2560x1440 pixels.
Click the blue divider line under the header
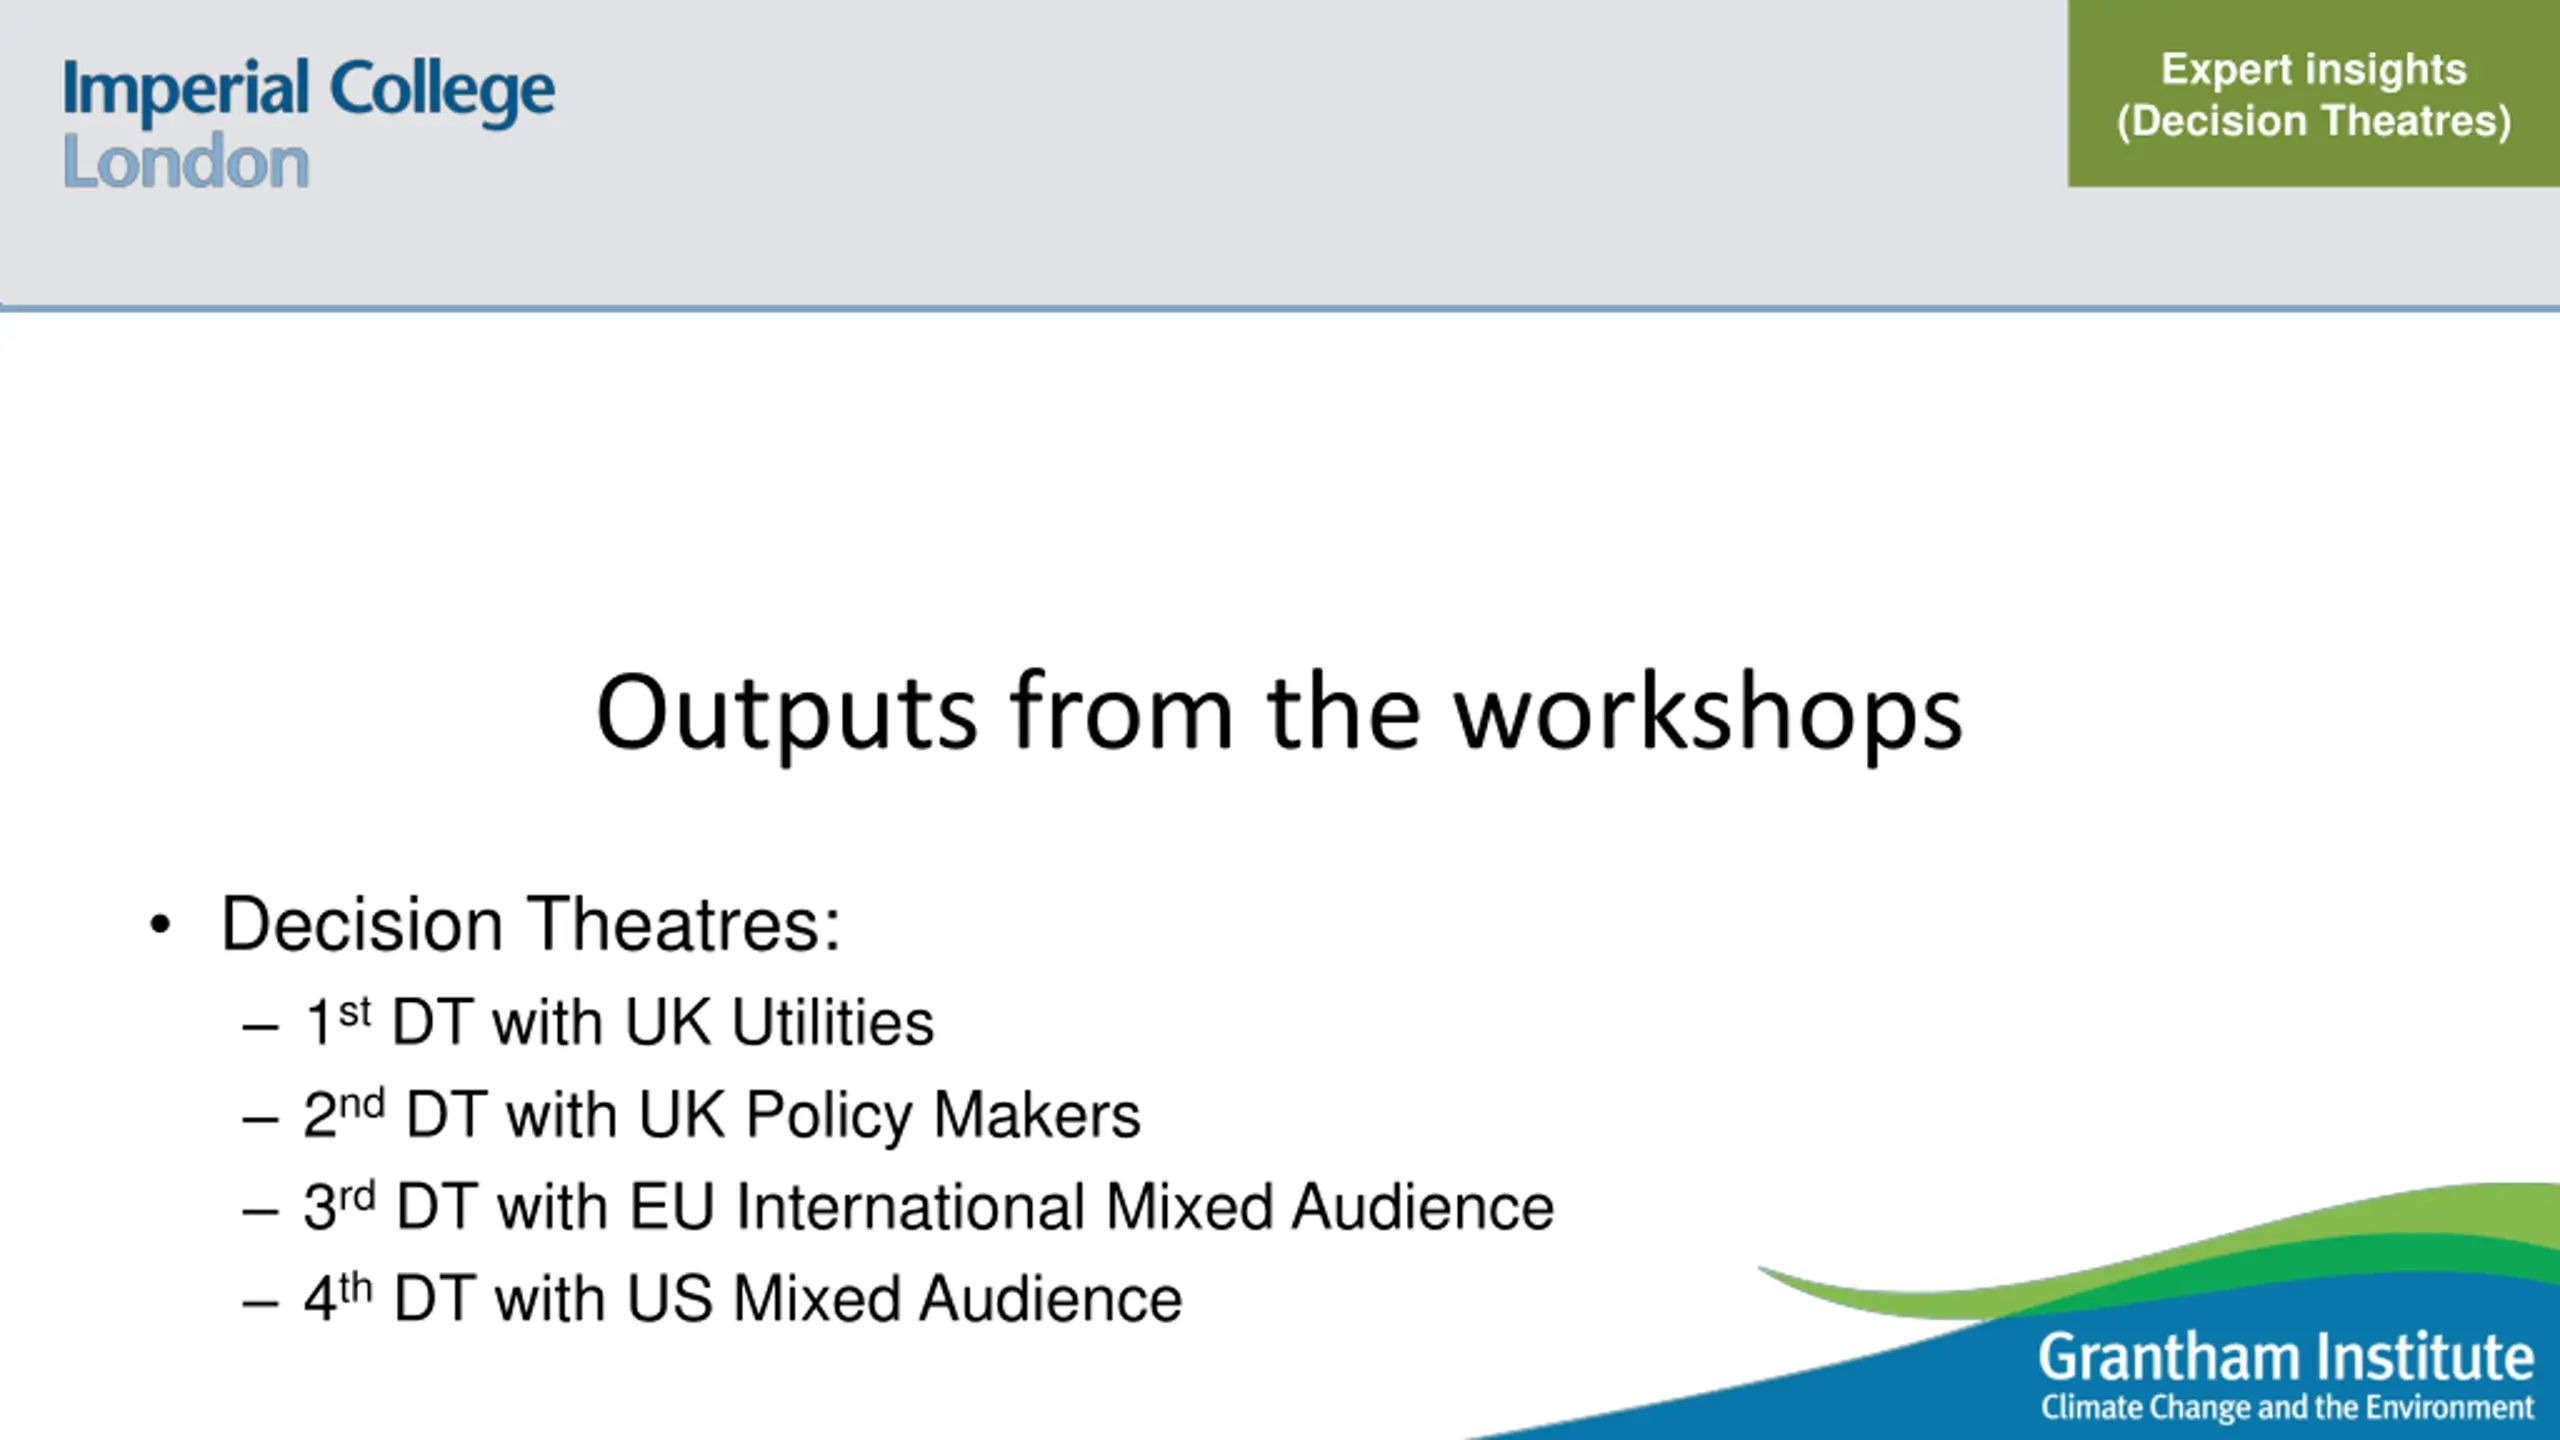[x=1280, y=308]
